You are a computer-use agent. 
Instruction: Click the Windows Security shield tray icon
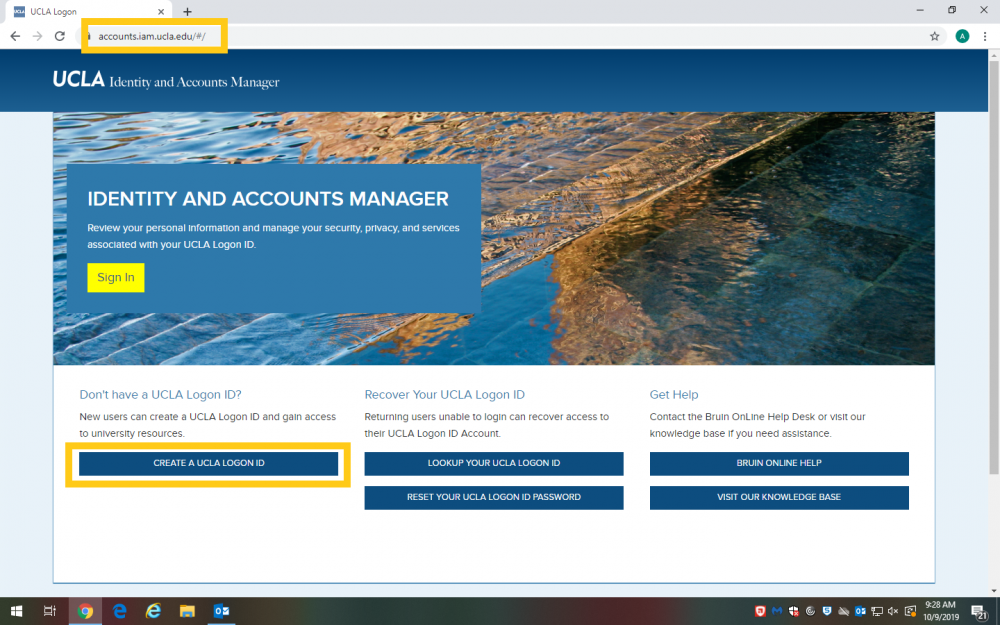pos(793,611)
